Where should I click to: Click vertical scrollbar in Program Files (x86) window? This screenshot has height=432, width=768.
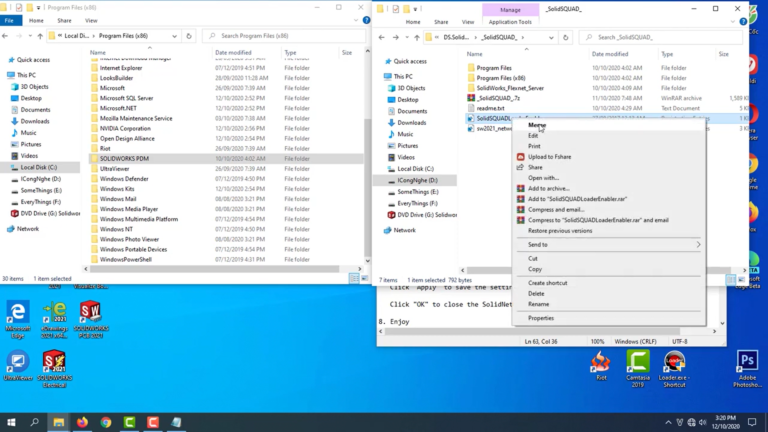[x=367, y=186]
